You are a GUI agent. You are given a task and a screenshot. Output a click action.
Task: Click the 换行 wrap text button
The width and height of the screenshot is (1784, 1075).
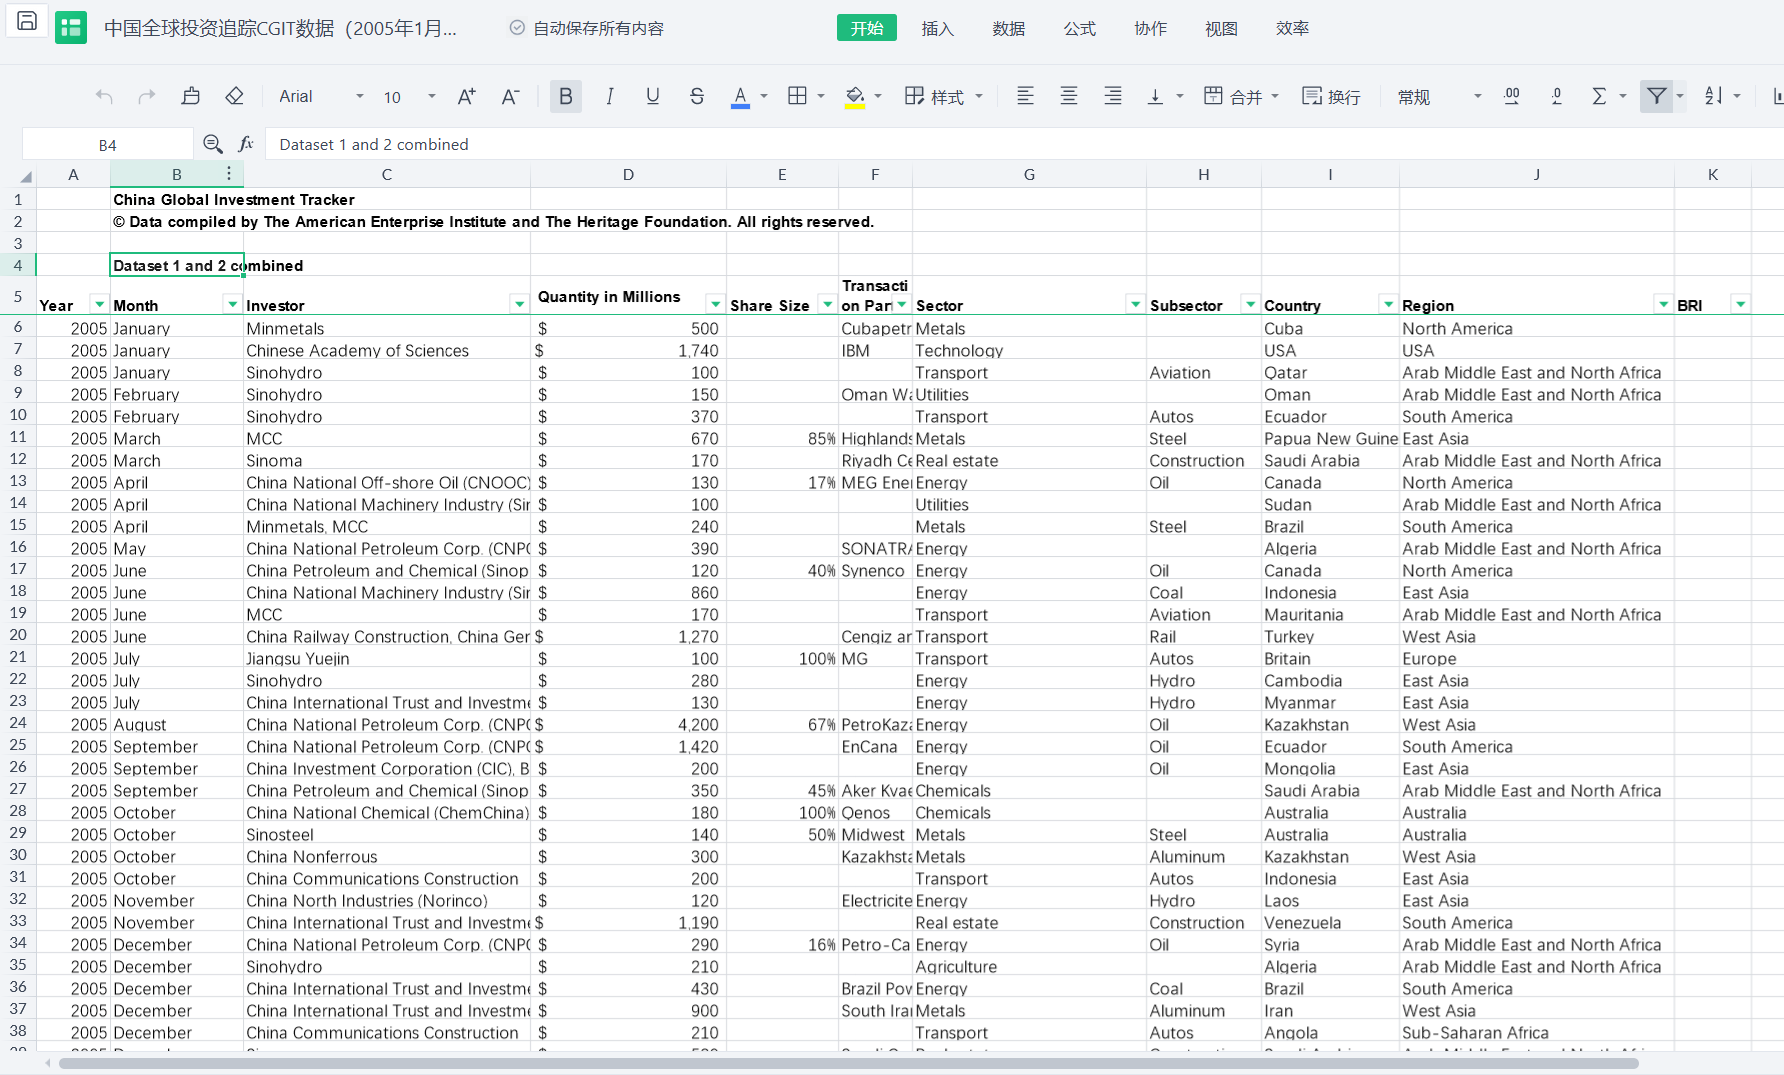(x=1331, y=96)
